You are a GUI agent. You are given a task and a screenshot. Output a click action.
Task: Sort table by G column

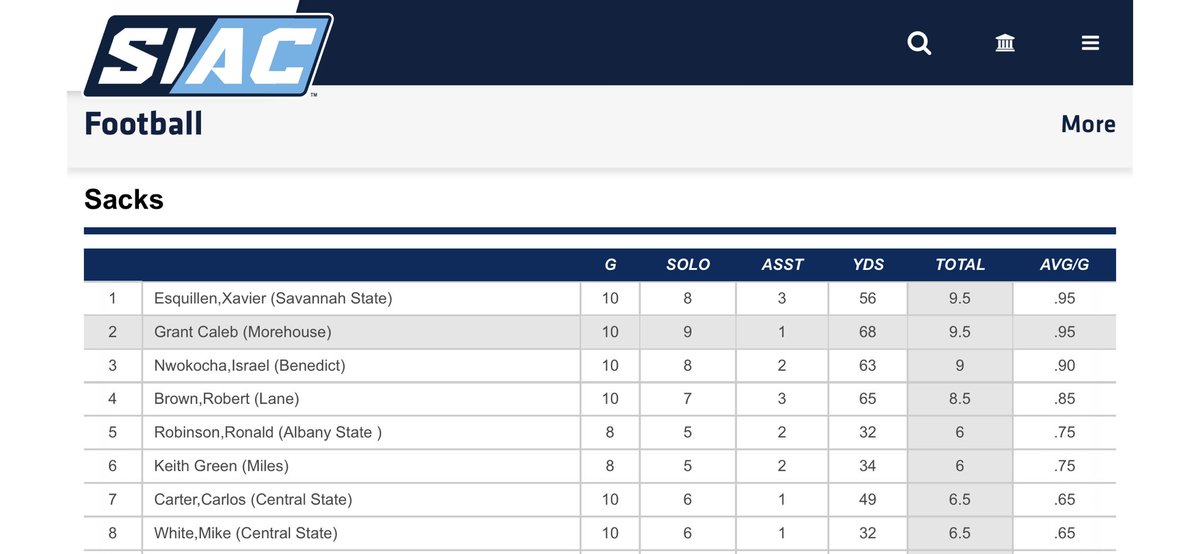click(x=610, y=265)
